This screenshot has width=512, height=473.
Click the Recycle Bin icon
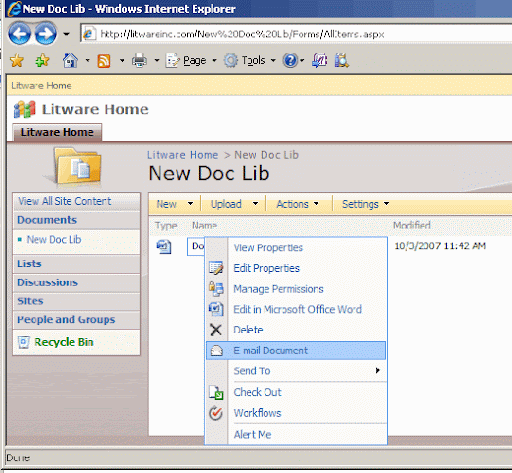coord(24,342)
